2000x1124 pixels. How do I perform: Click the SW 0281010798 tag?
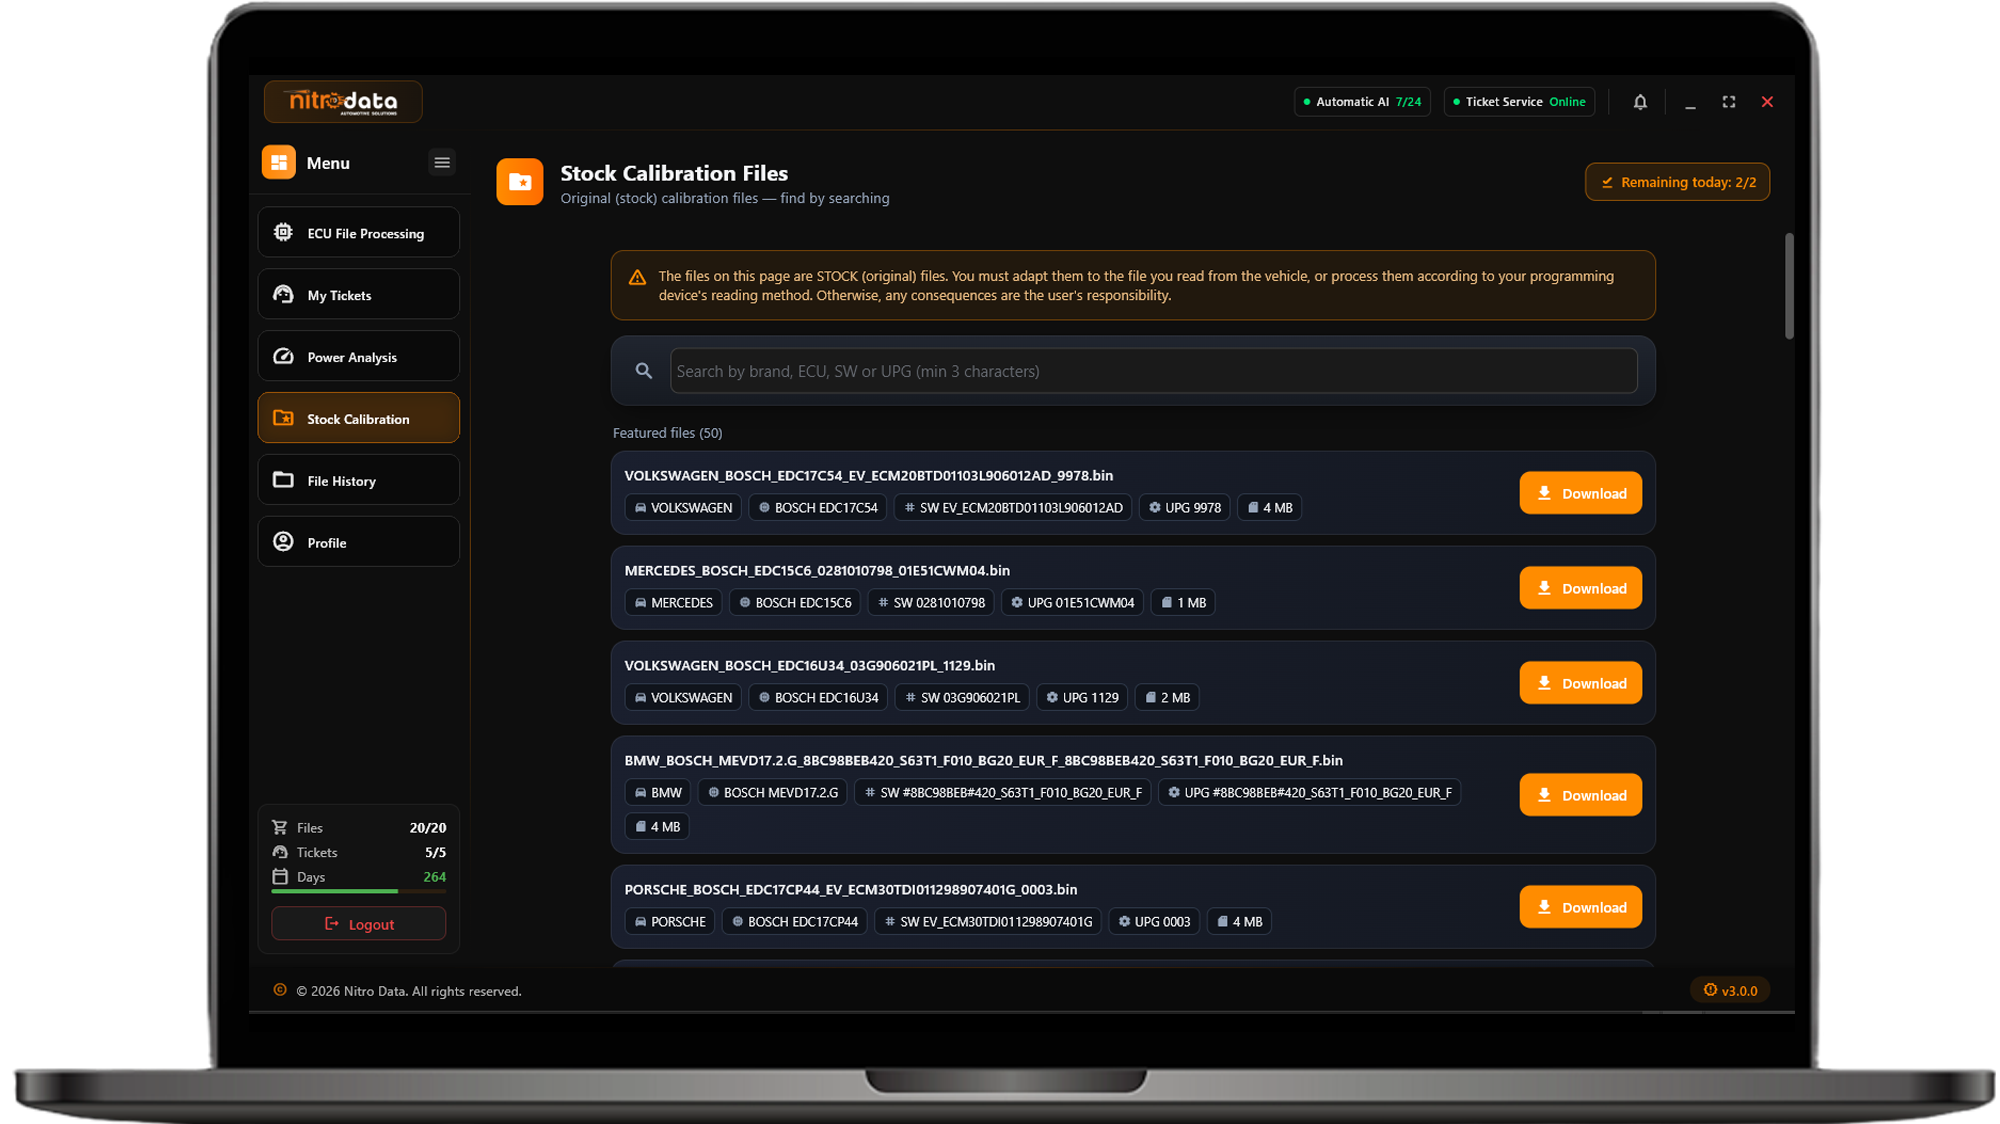[x=931, y=603]
